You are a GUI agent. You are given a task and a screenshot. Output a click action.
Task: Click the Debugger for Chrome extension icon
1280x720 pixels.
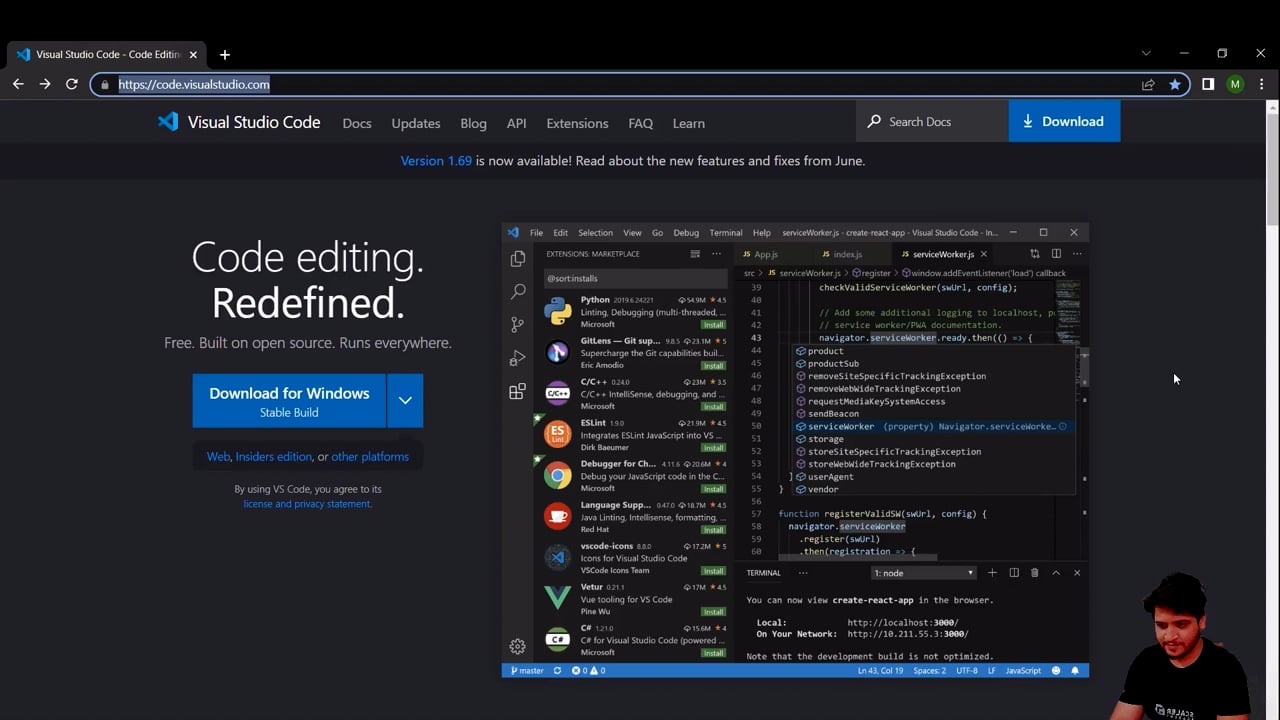tap(558, 475)
